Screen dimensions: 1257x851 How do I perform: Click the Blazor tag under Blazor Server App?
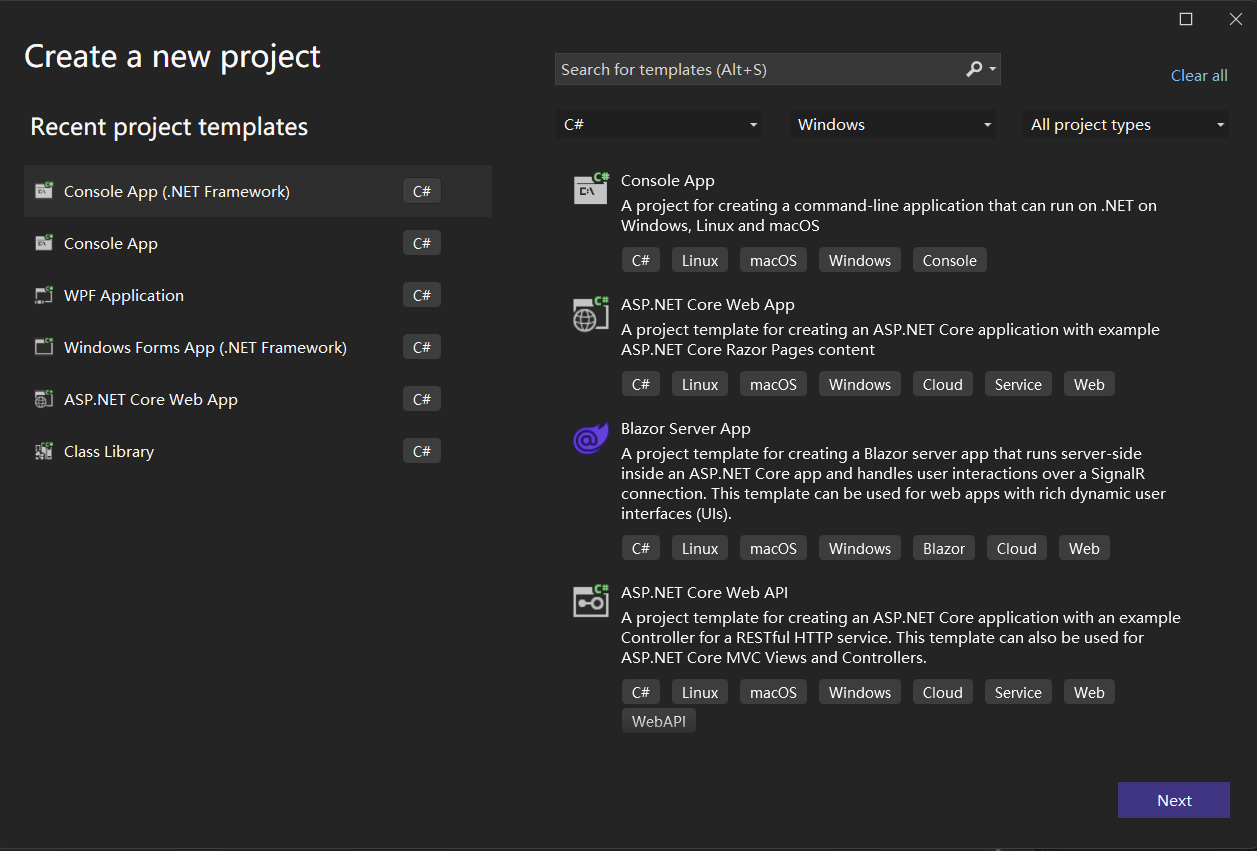point(944,548)
